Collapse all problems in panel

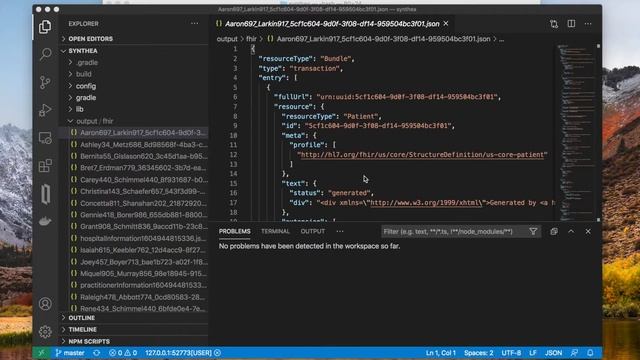tap(554, 231)
